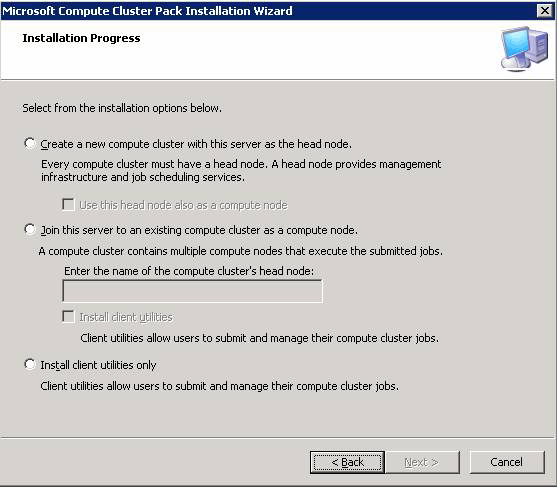Cancel the installation wizard
The height and width of the screenshot is (487, 557).
[507, 462]
